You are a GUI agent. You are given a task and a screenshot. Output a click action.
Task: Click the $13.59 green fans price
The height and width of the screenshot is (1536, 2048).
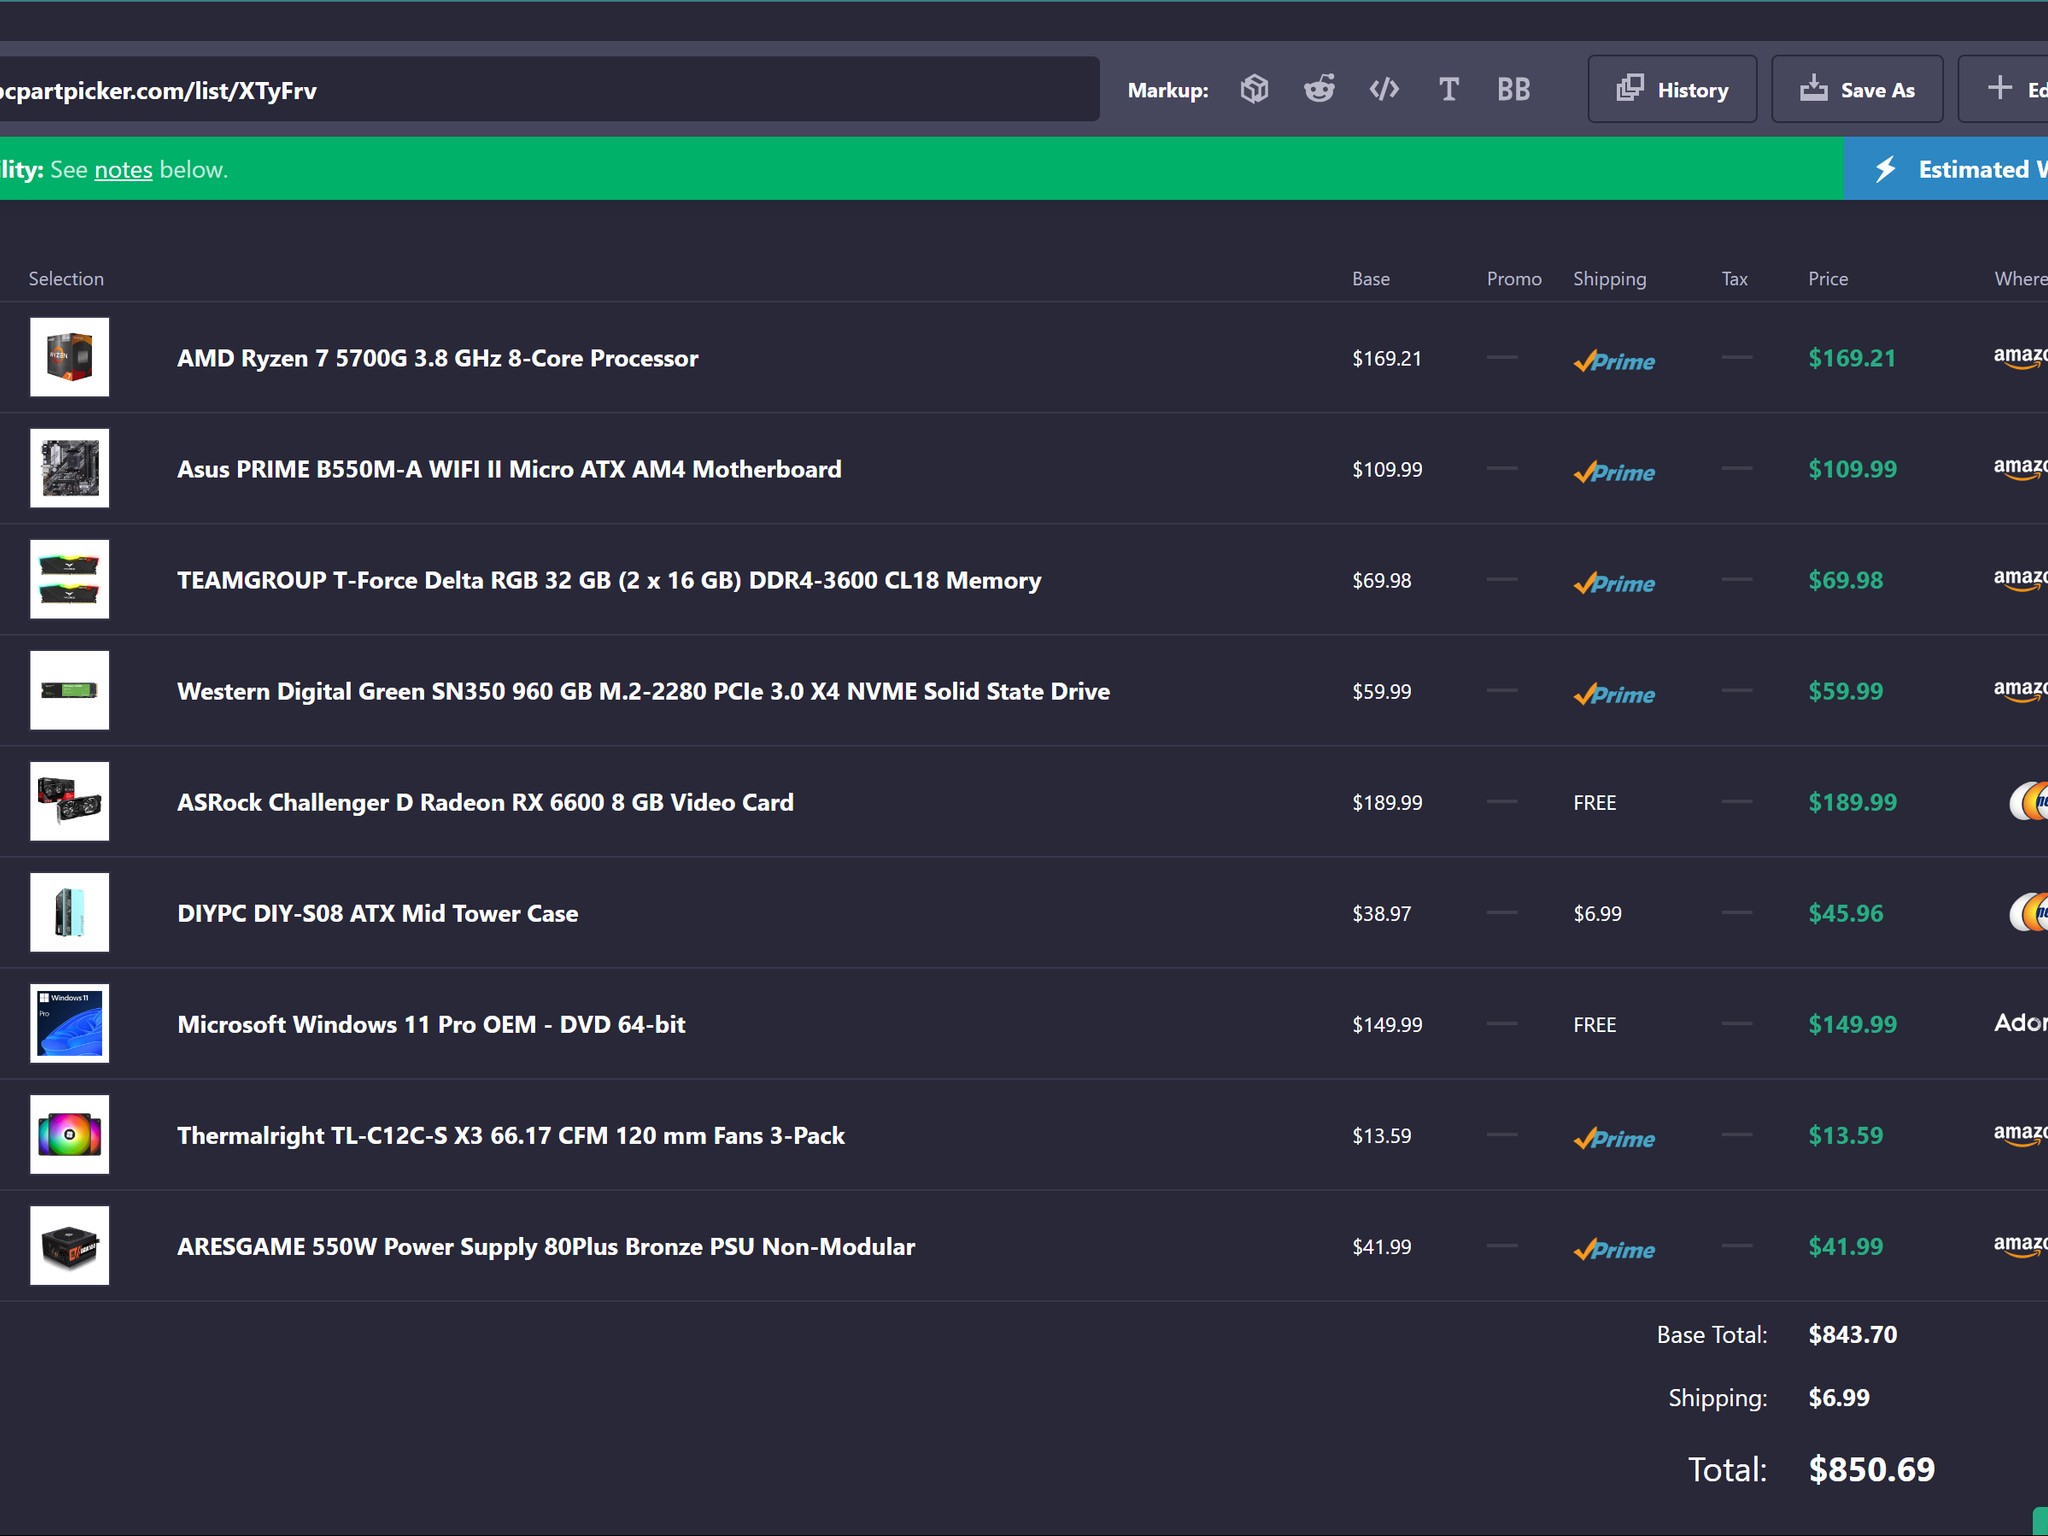[1845, 1135]
